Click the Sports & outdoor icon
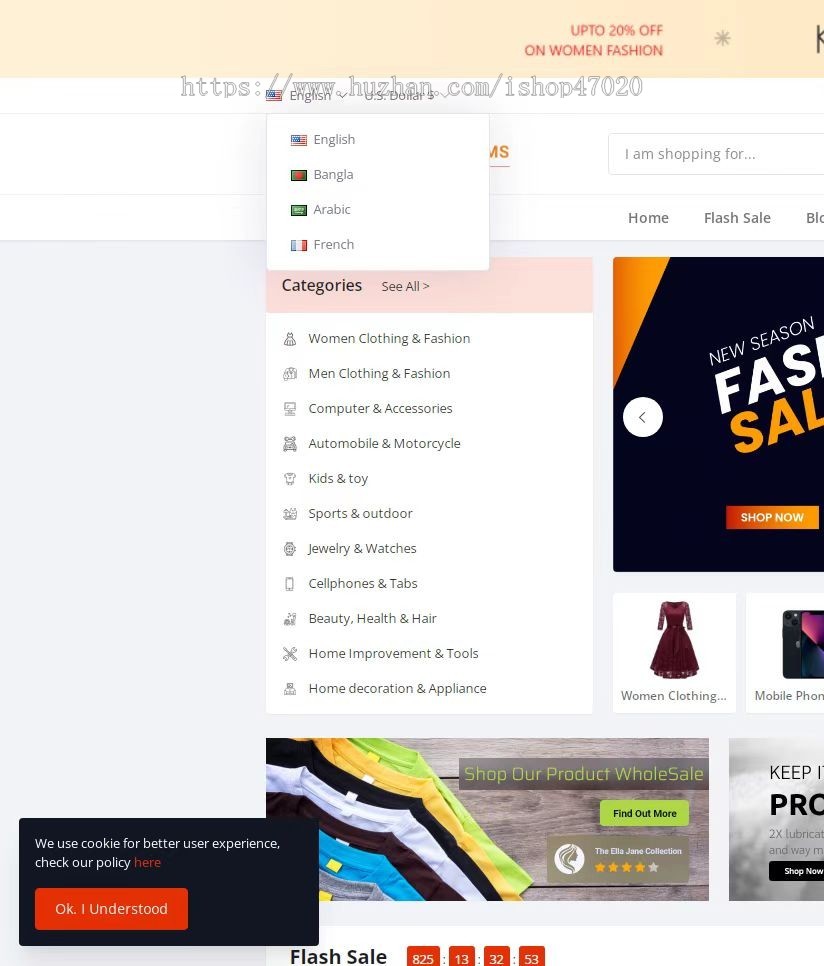The width and height of the screenshot is (824, 966). point(289,514)
